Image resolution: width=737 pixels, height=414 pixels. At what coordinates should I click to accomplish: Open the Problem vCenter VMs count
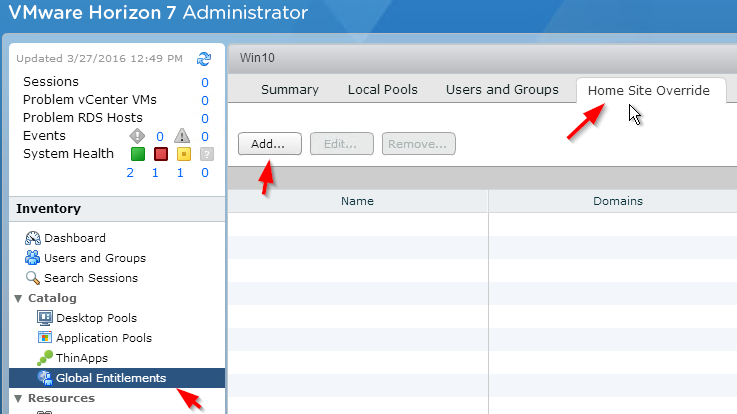pos(205,101)
